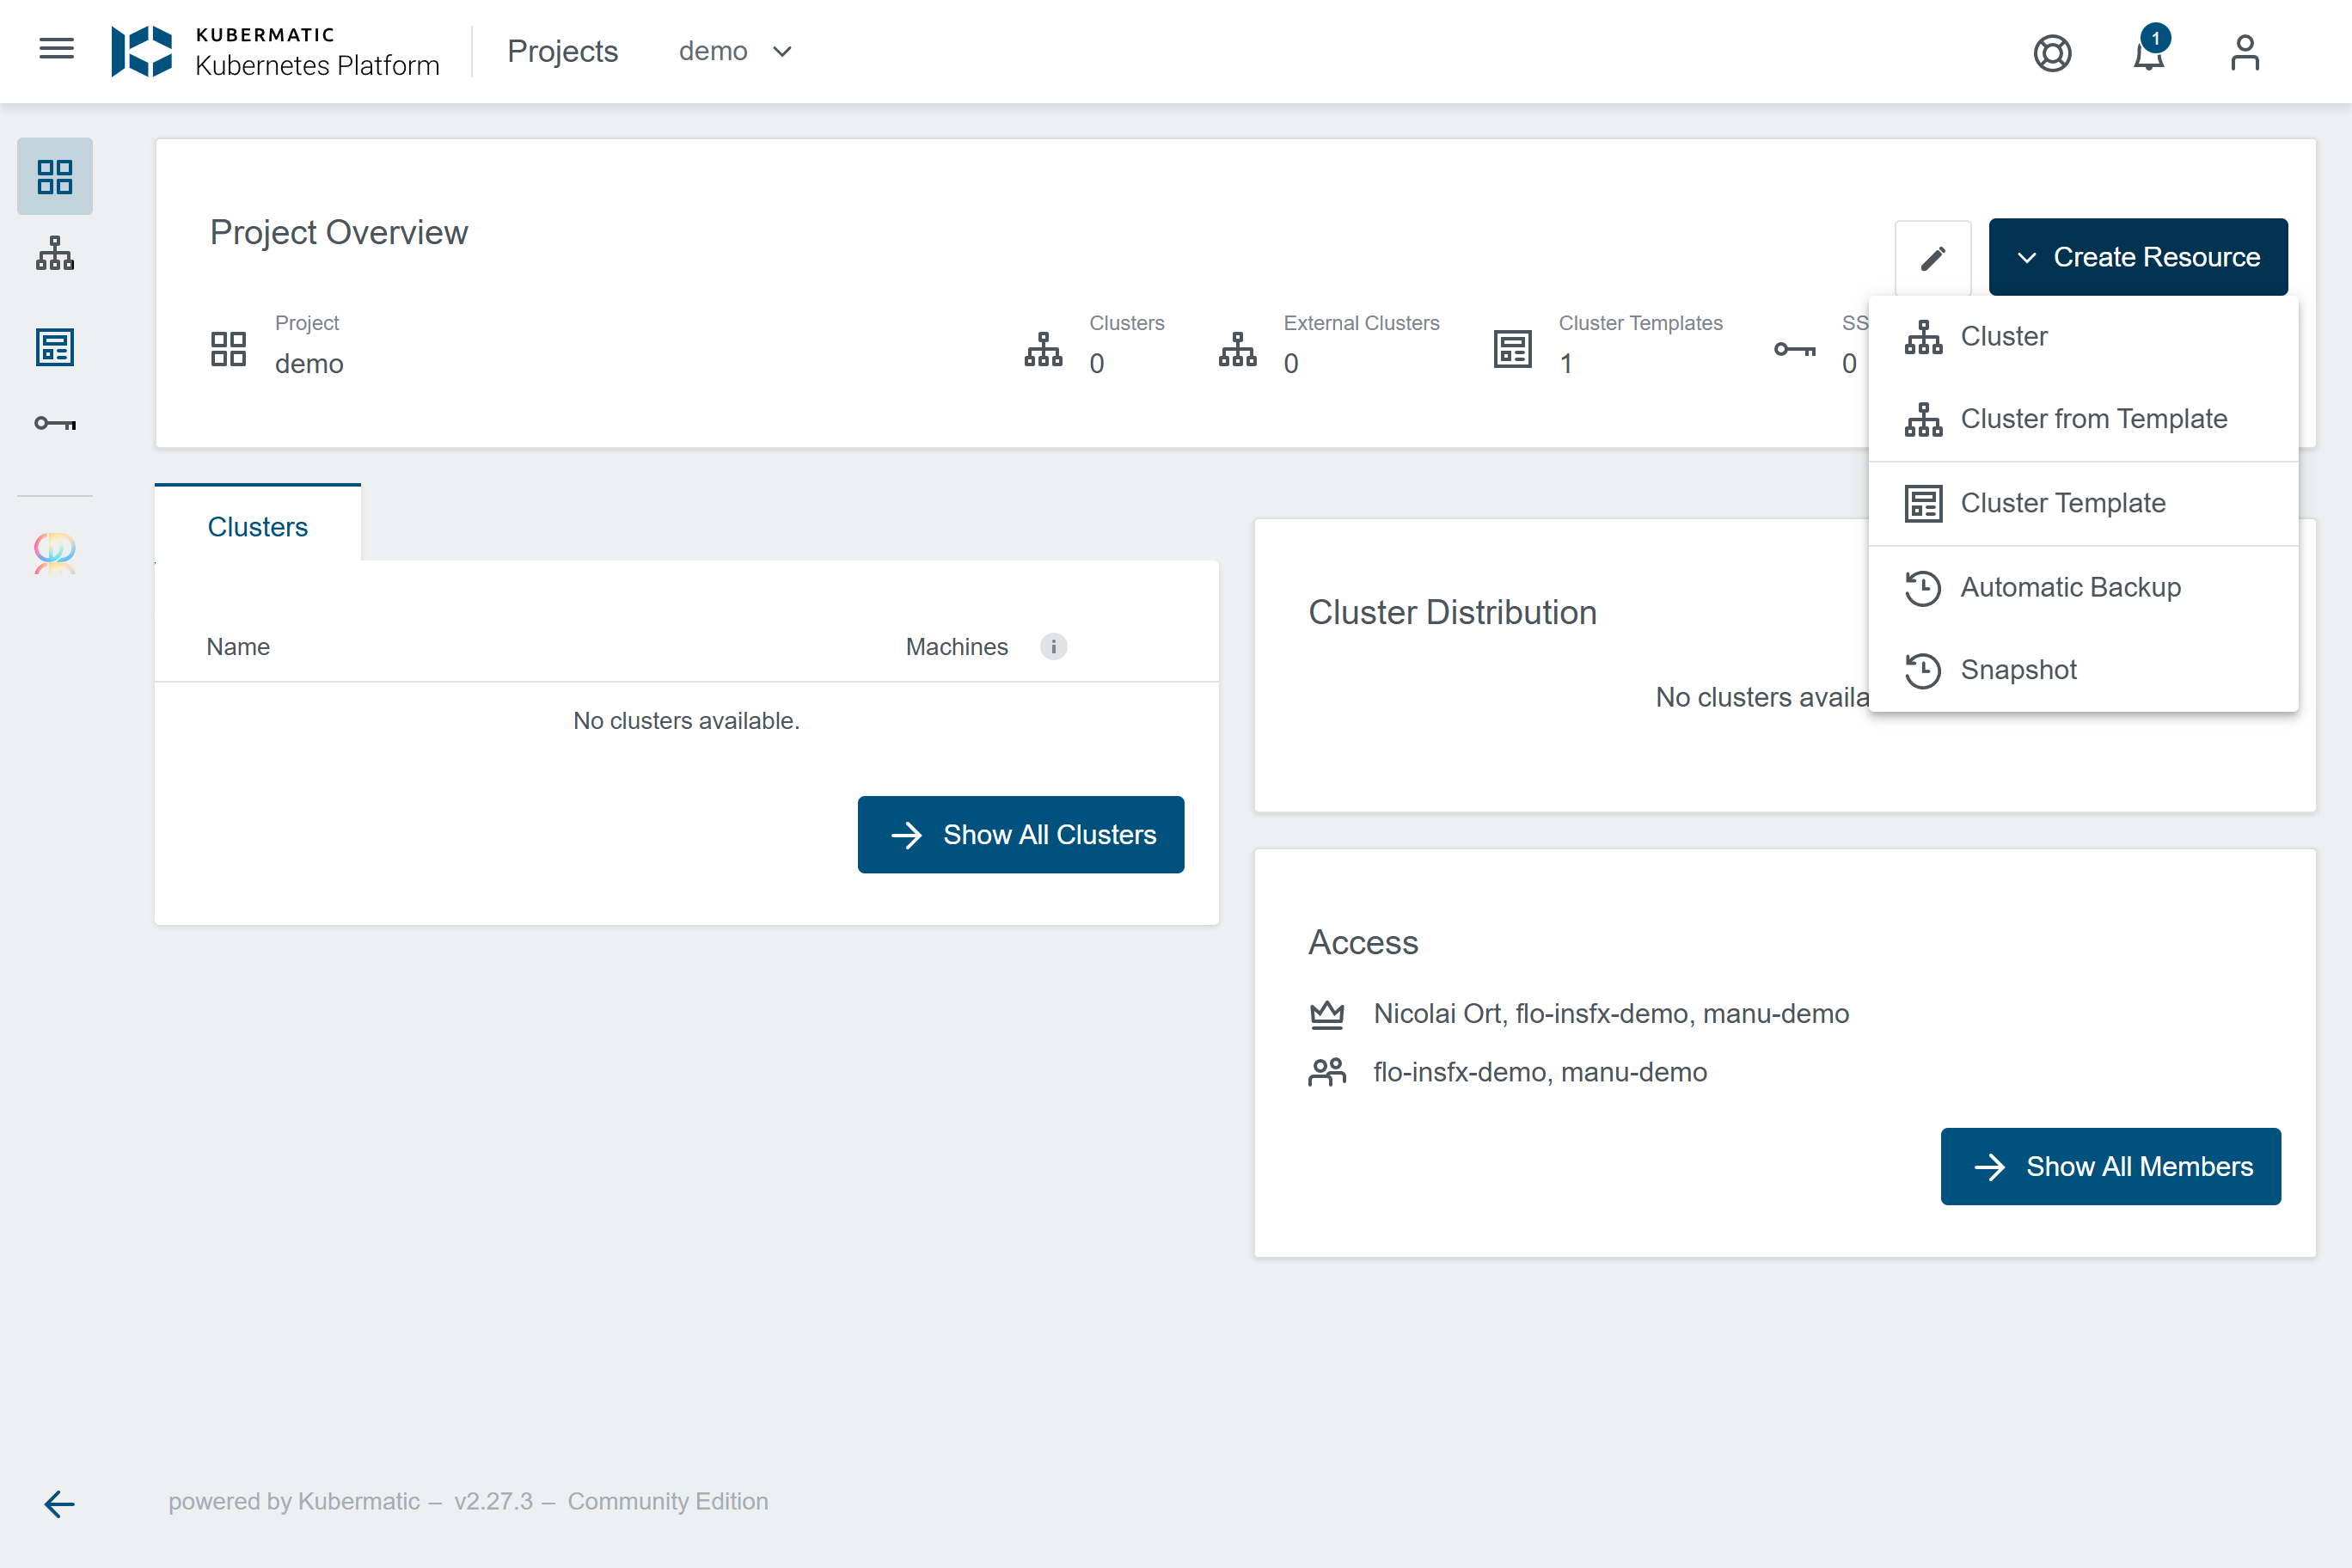The width and height of the screenshot is (2352, 1568).
Task: Click the edit pencil next to Create Resource
Action: pos(1932,257)
